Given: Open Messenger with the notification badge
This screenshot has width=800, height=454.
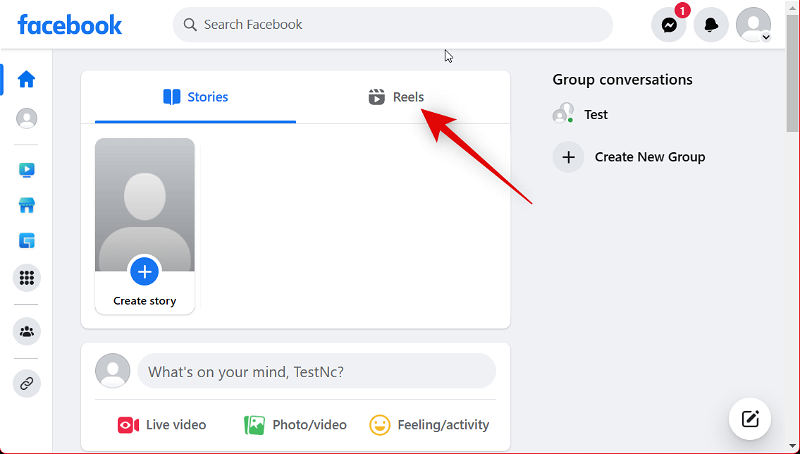Looking at the screenshot, I should 669,25.
